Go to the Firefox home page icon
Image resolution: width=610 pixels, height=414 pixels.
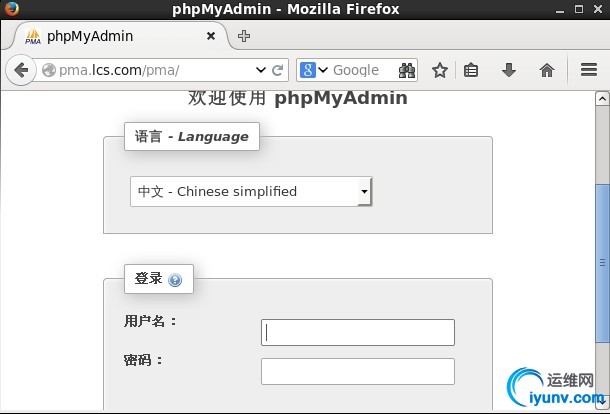point(546,70)
